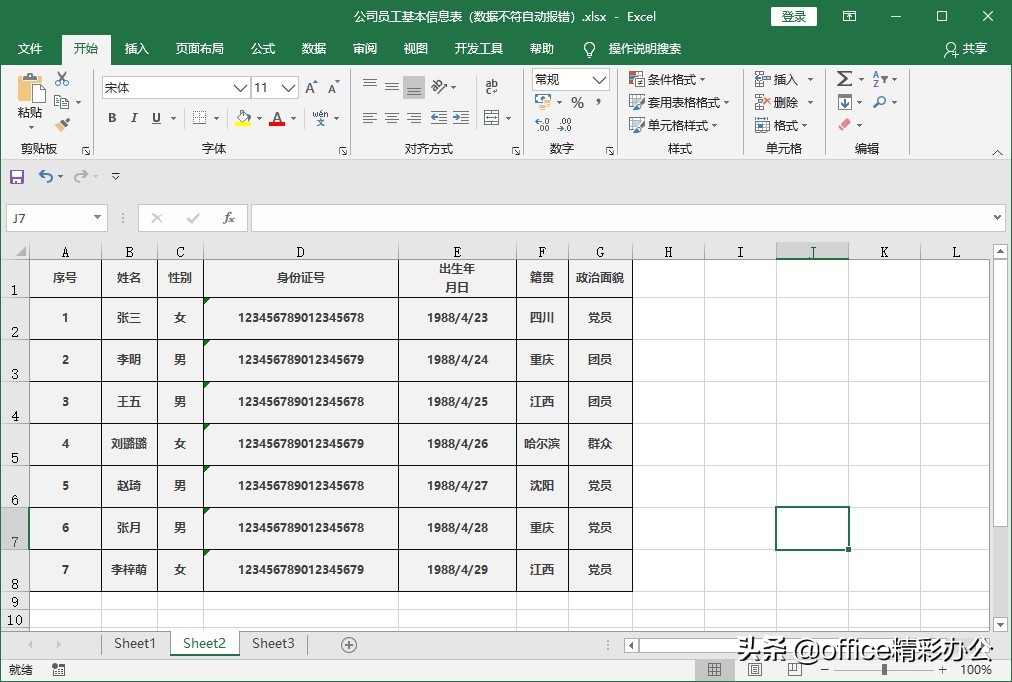Toggle italic formatting
Viewport: 1012px width, 682px height.
[x=134, y=118]
